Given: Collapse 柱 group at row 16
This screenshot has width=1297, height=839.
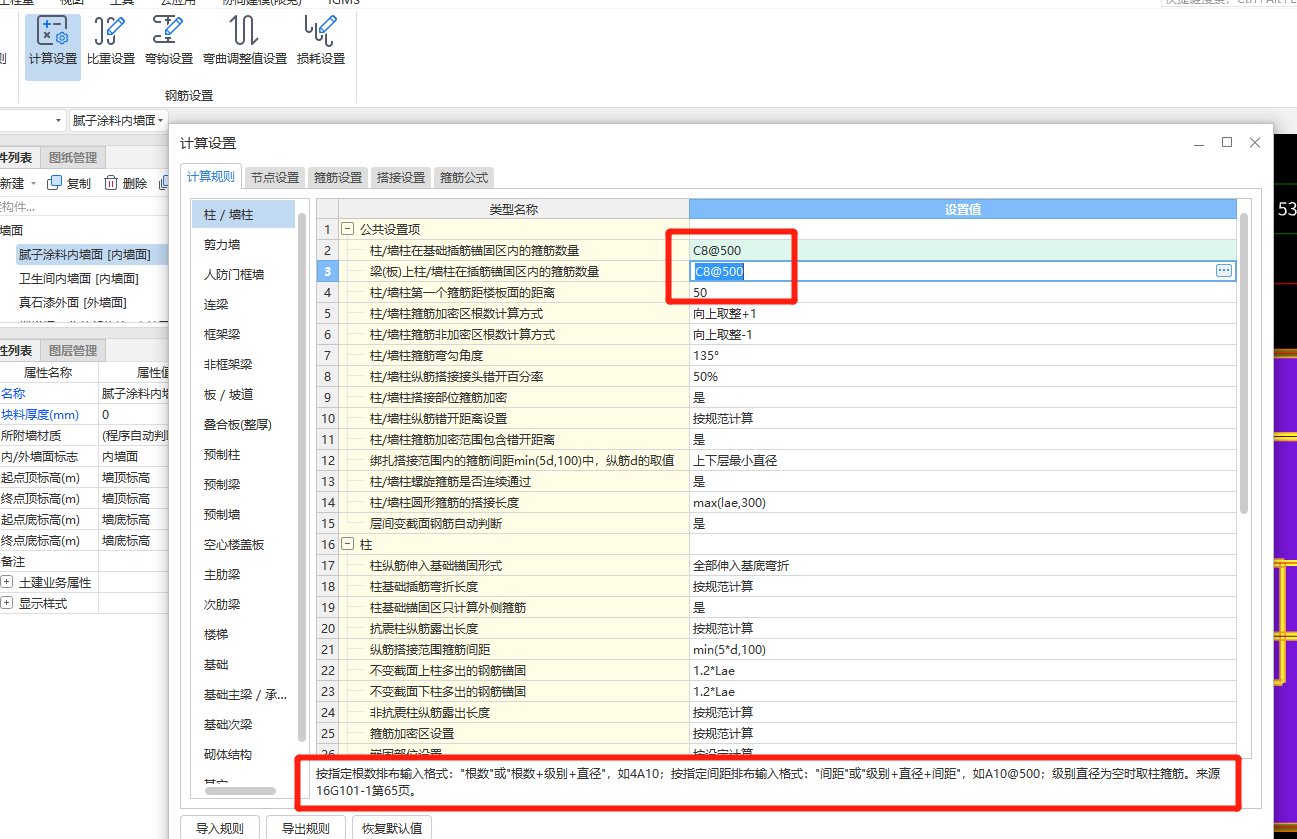Looking at the screenshot, I should point(348,544).
